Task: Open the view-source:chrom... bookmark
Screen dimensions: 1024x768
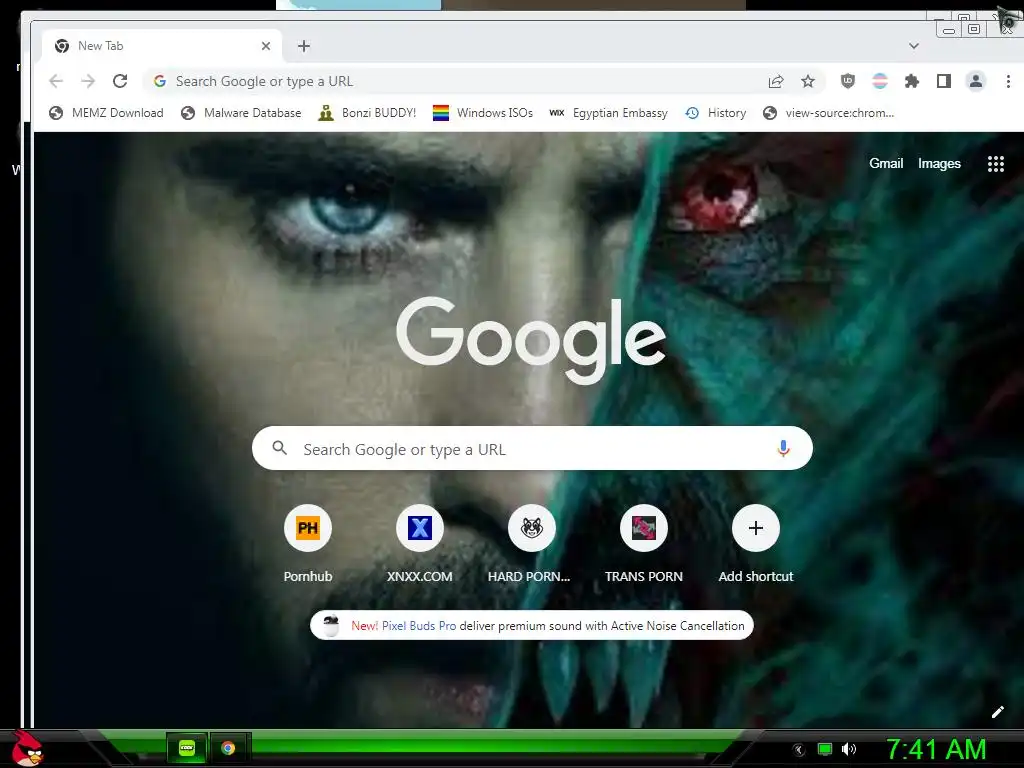Action: (828, 113)
